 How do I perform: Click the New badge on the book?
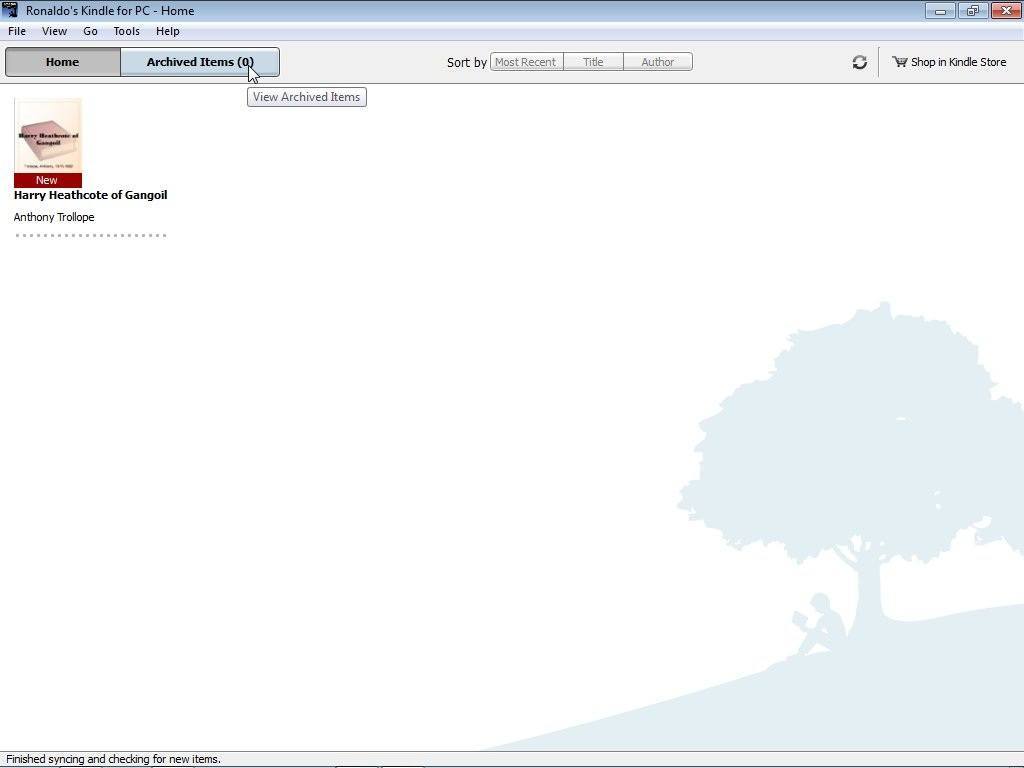[46, 180]
